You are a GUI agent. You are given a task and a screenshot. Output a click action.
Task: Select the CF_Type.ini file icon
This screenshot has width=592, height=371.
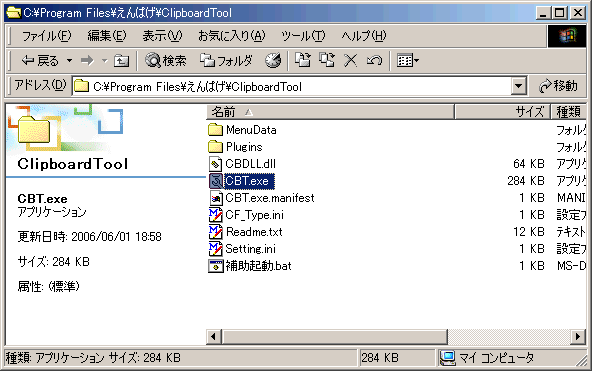(x=215, y=215)
